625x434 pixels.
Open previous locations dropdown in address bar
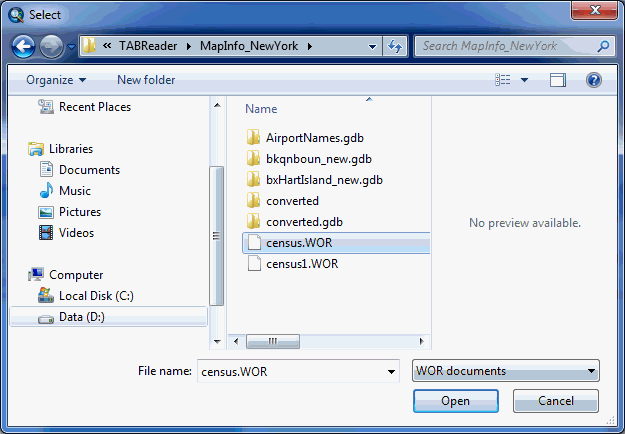(x=372, y=46)
